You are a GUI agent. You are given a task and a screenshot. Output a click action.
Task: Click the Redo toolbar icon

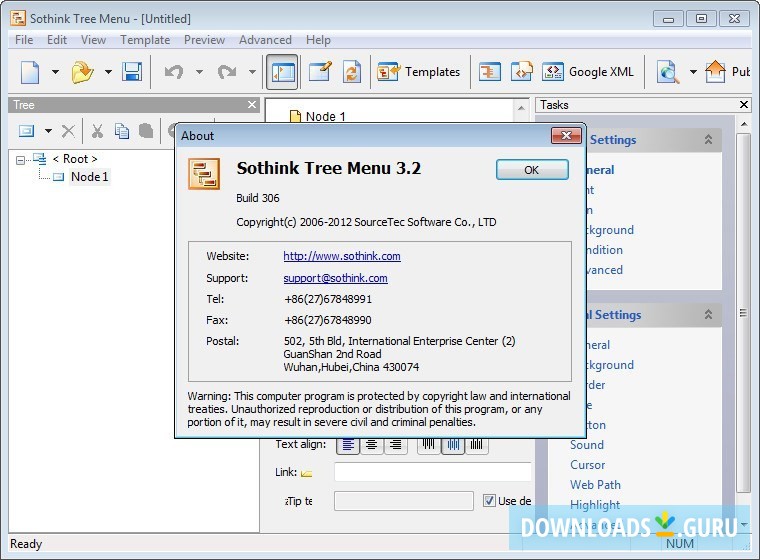point(226,72)
